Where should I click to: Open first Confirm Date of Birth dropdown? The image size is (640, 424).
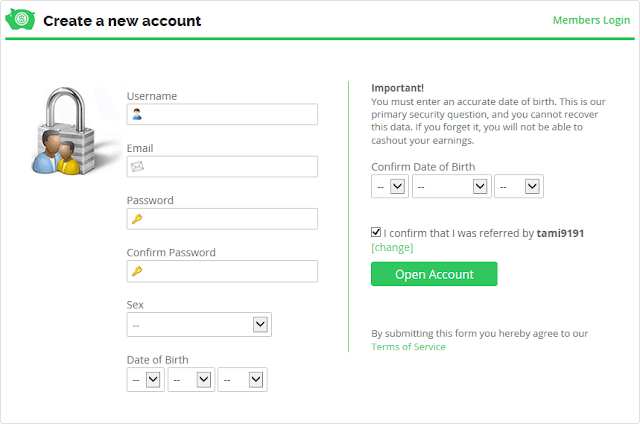point(390,186)
